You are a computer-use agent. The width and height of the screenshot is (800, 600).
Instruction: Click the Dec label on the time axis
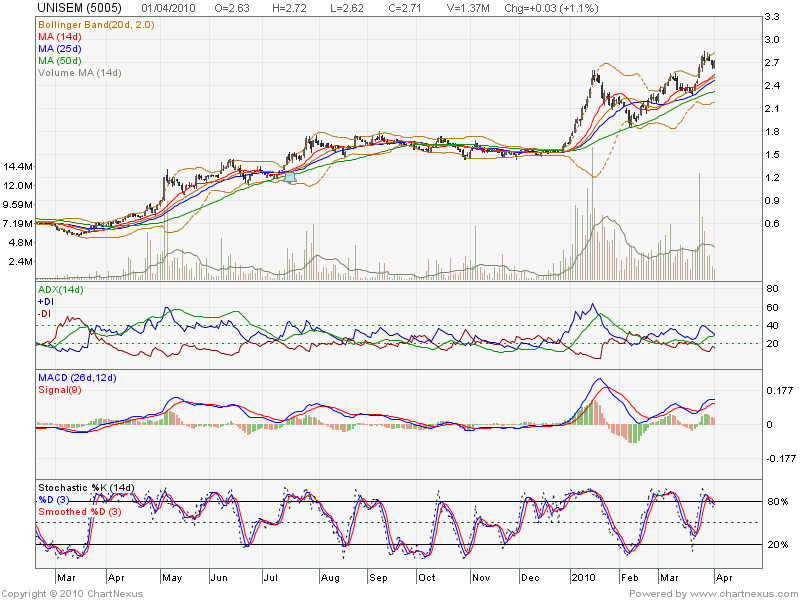coord(530,578)
